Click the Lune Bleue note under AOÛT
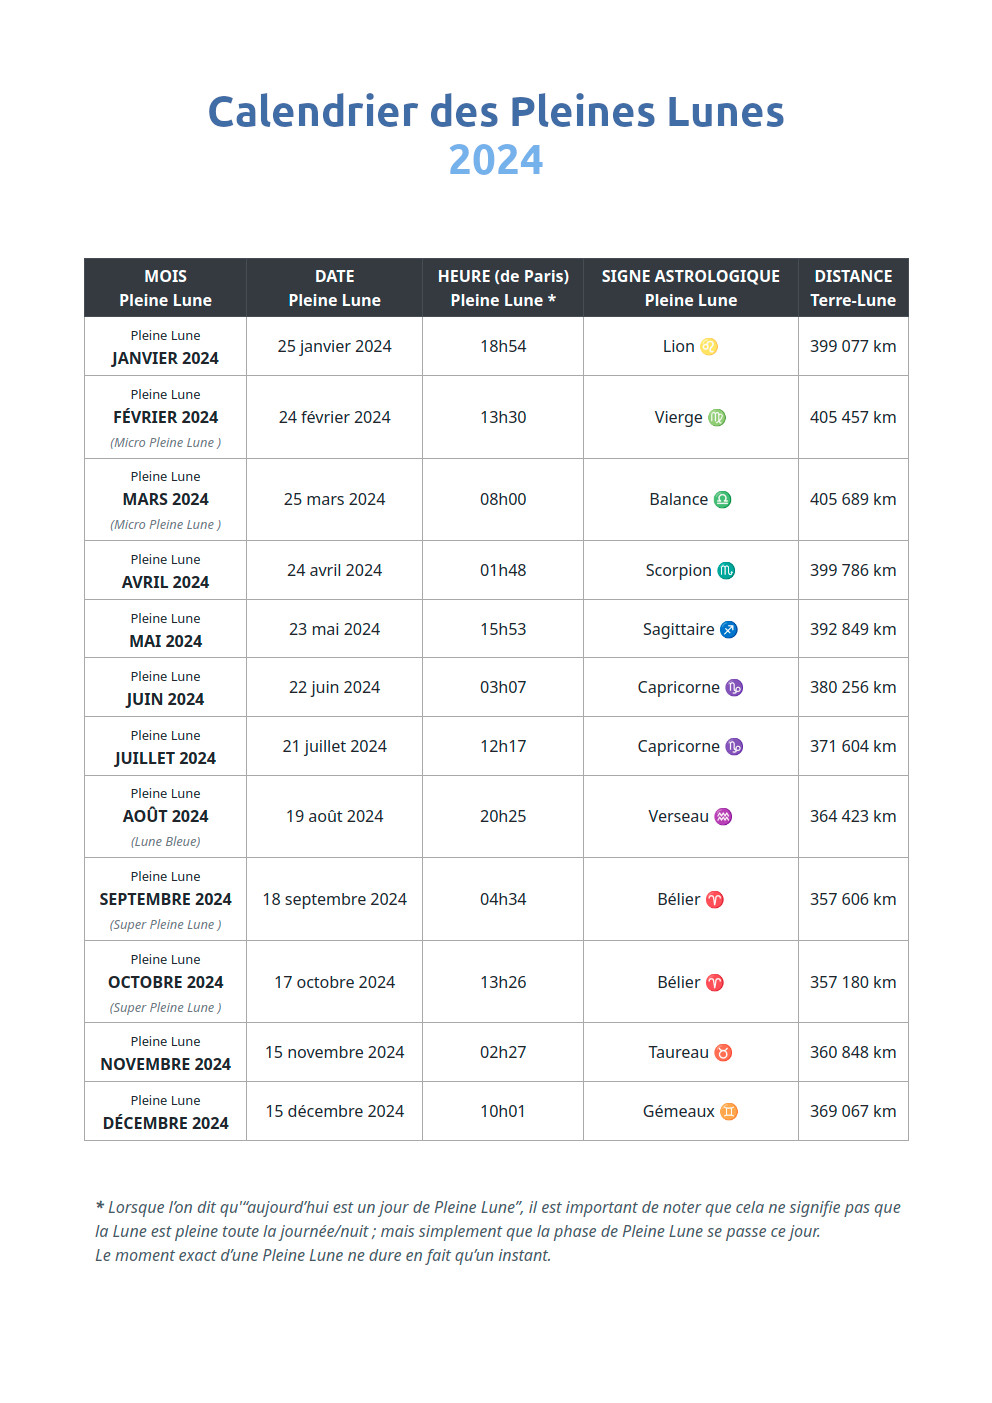This screenshot has height=1403, width=992. (165, 842)
